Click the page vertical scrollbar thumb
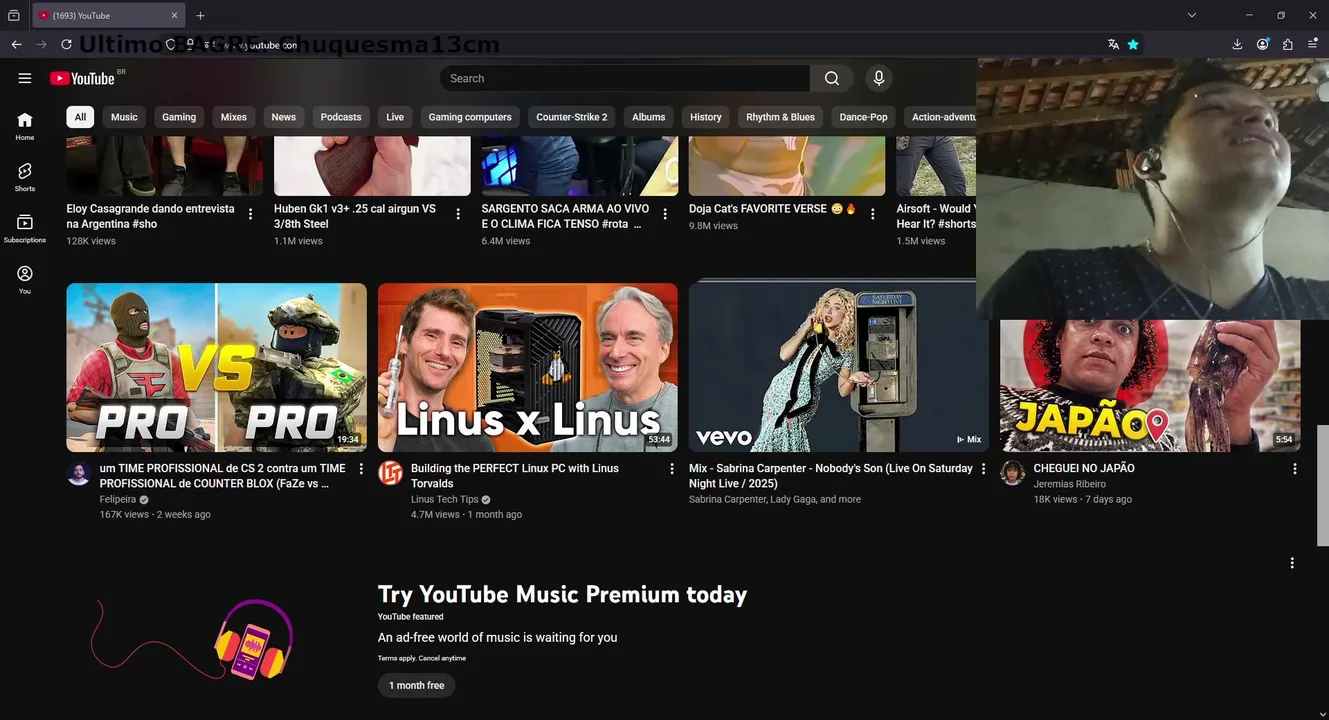This screenshot has width=1329, height=720. 1323,486
